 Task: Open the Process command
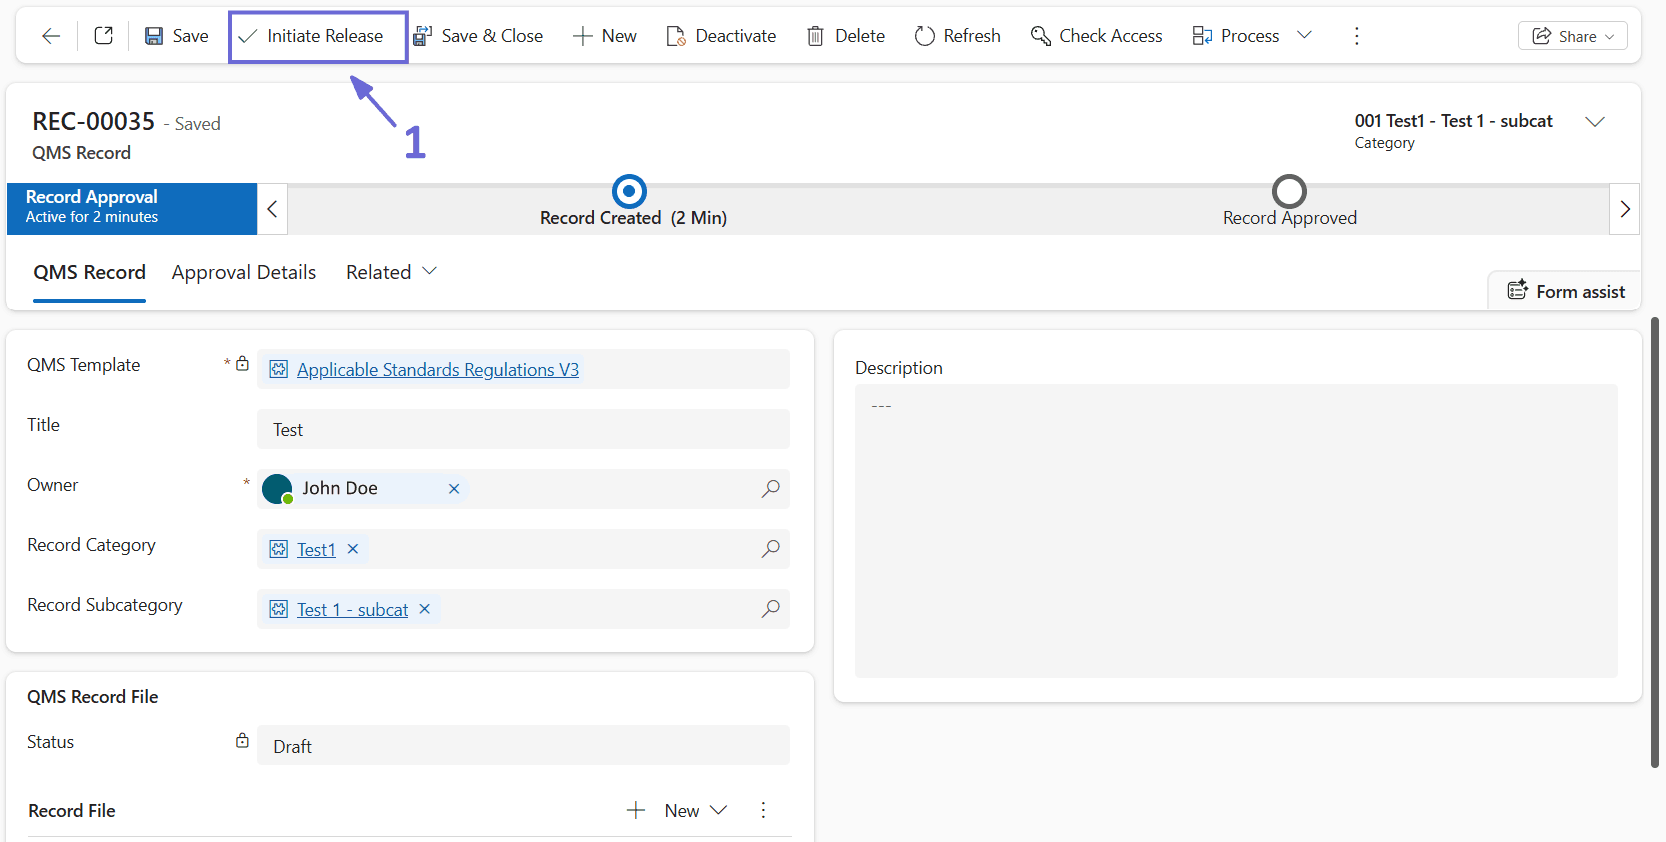pos(1236,36)
